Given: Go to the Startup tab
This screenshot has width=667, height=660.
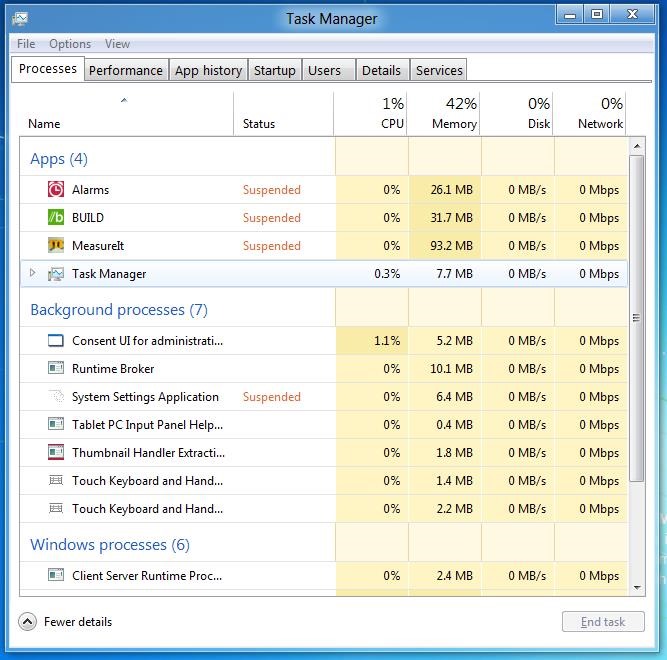Looking at the screenshot, I should [x=275, y=70].
